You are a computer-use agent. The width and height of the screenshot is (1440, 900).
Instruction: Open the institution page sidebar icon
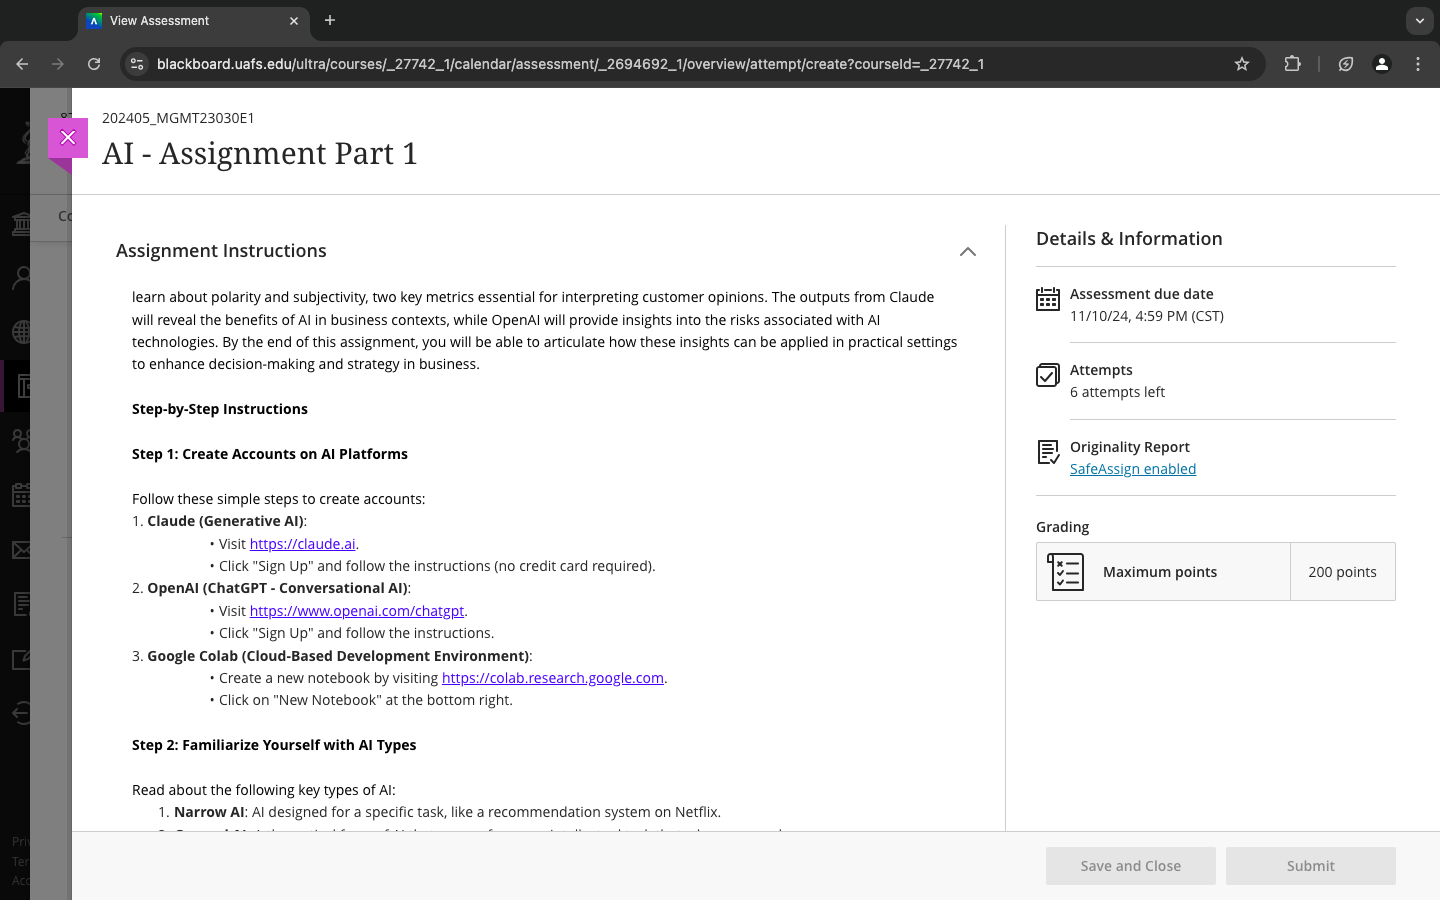pyautogui.click(x=22, y=223)
